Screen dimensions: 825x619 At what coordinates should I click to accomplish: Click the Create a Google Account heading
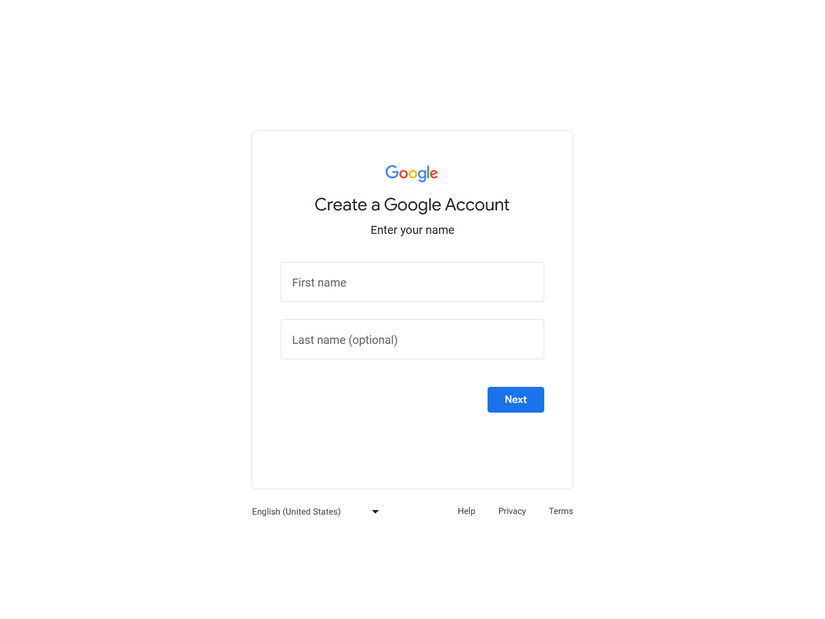412,205
